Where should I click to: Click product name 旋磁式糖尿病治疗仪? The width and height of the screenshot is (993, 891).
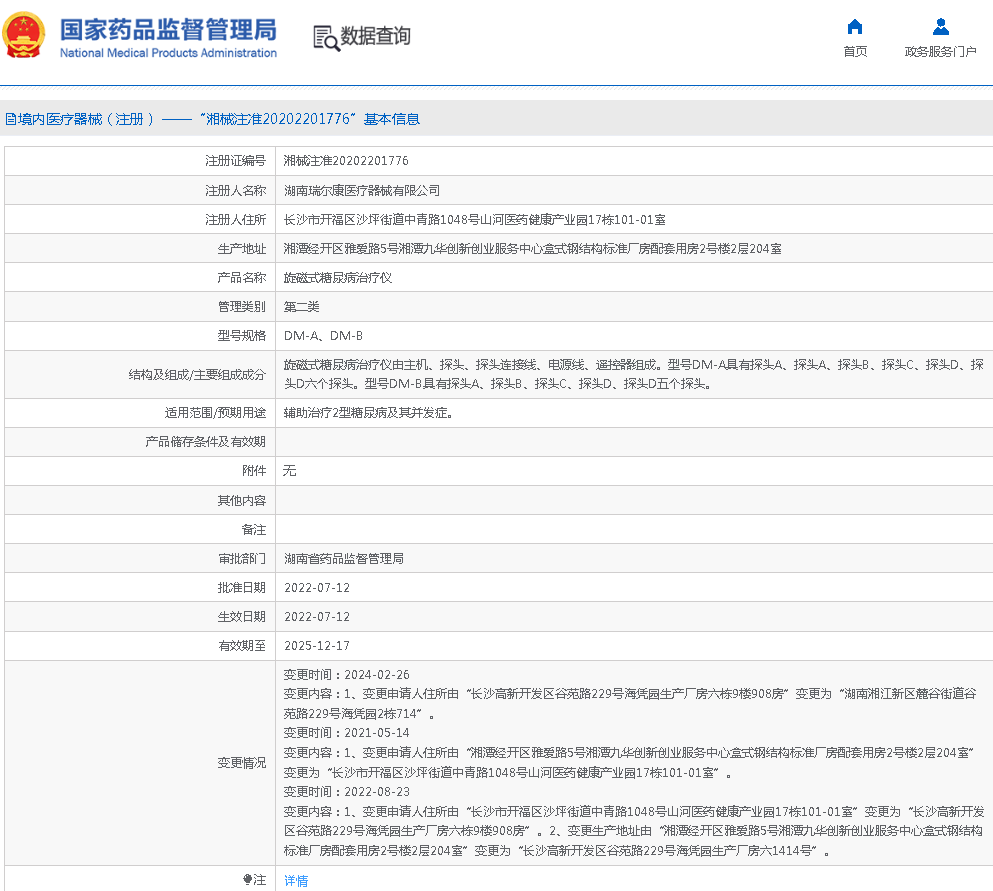pyautogui.click(x=338, y=277)
